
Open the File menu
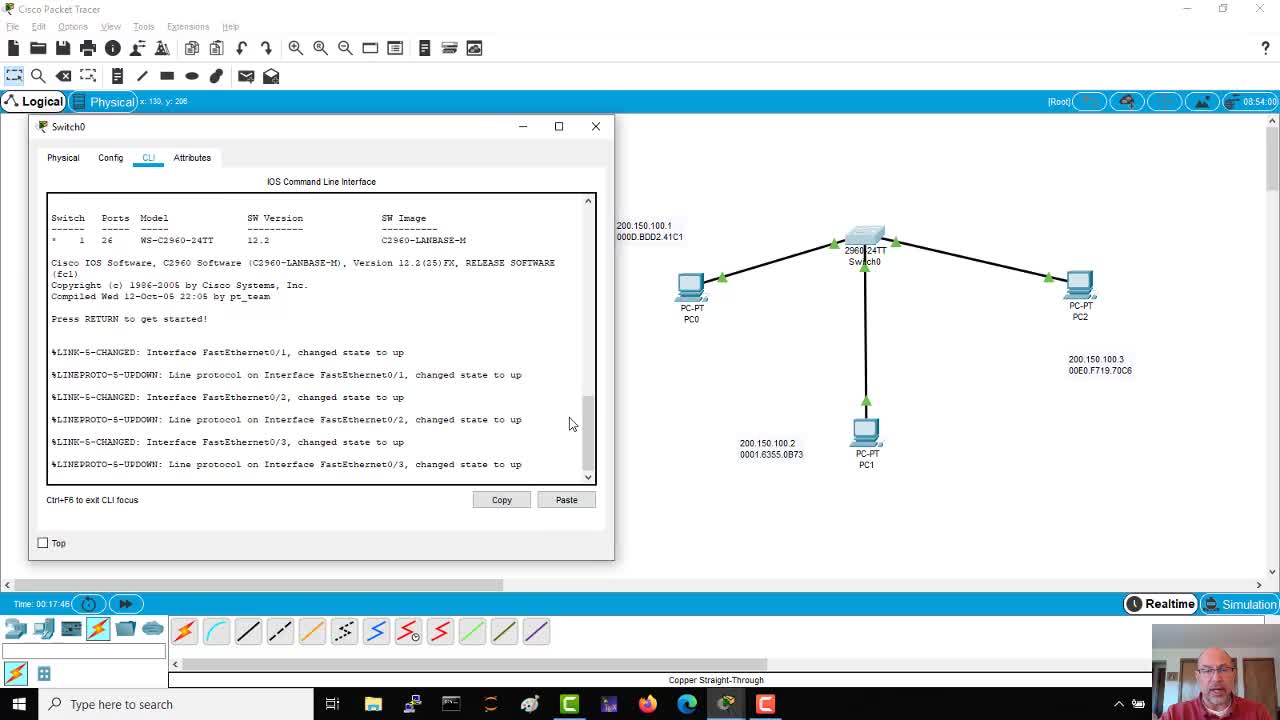[x=13, y=27]
